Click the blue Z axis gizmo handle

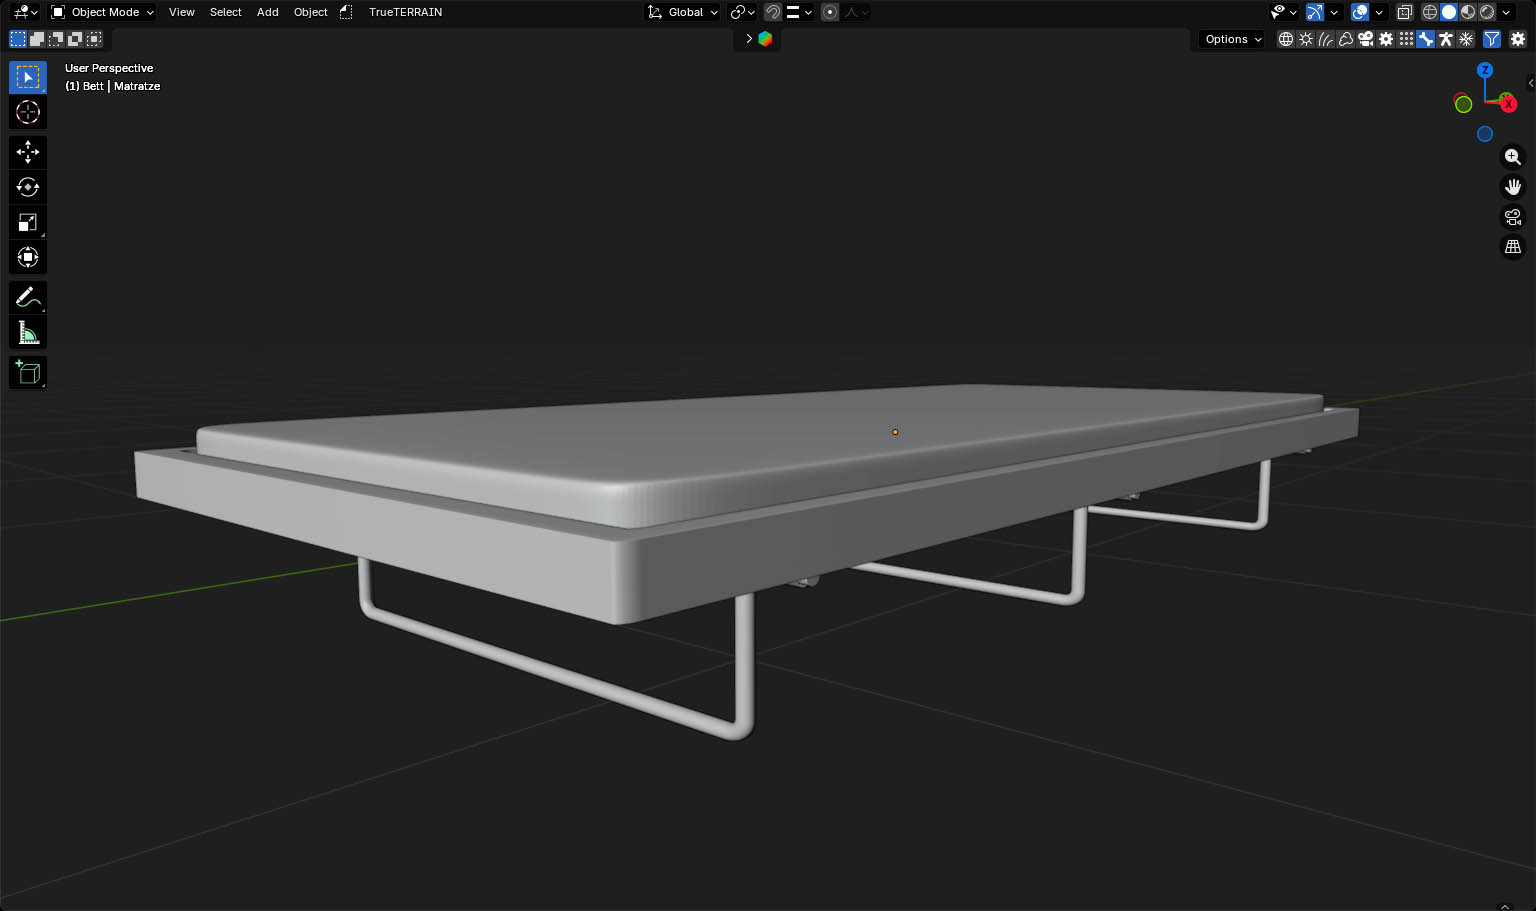coord(1485,70)
